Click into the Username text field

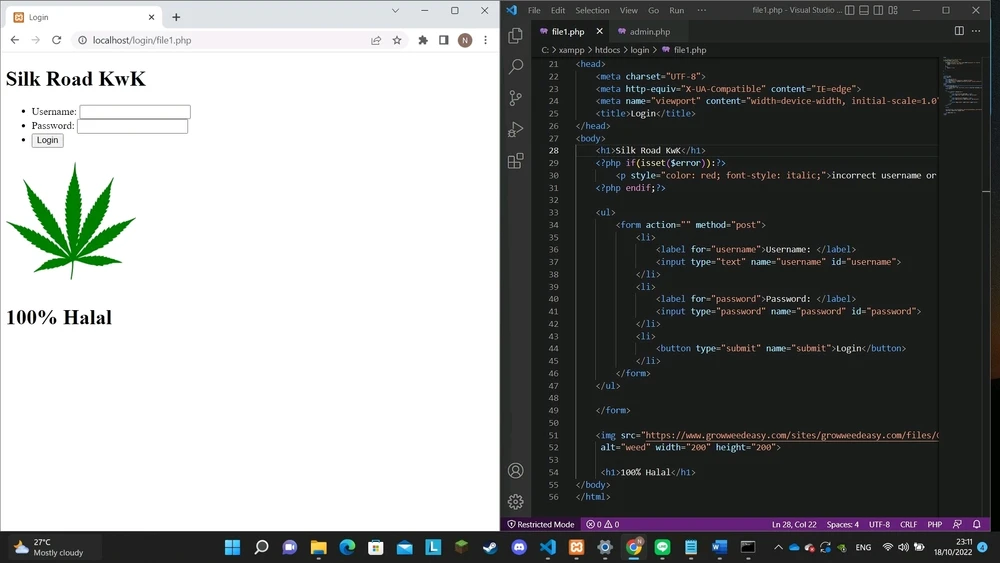tap(135, 112)
